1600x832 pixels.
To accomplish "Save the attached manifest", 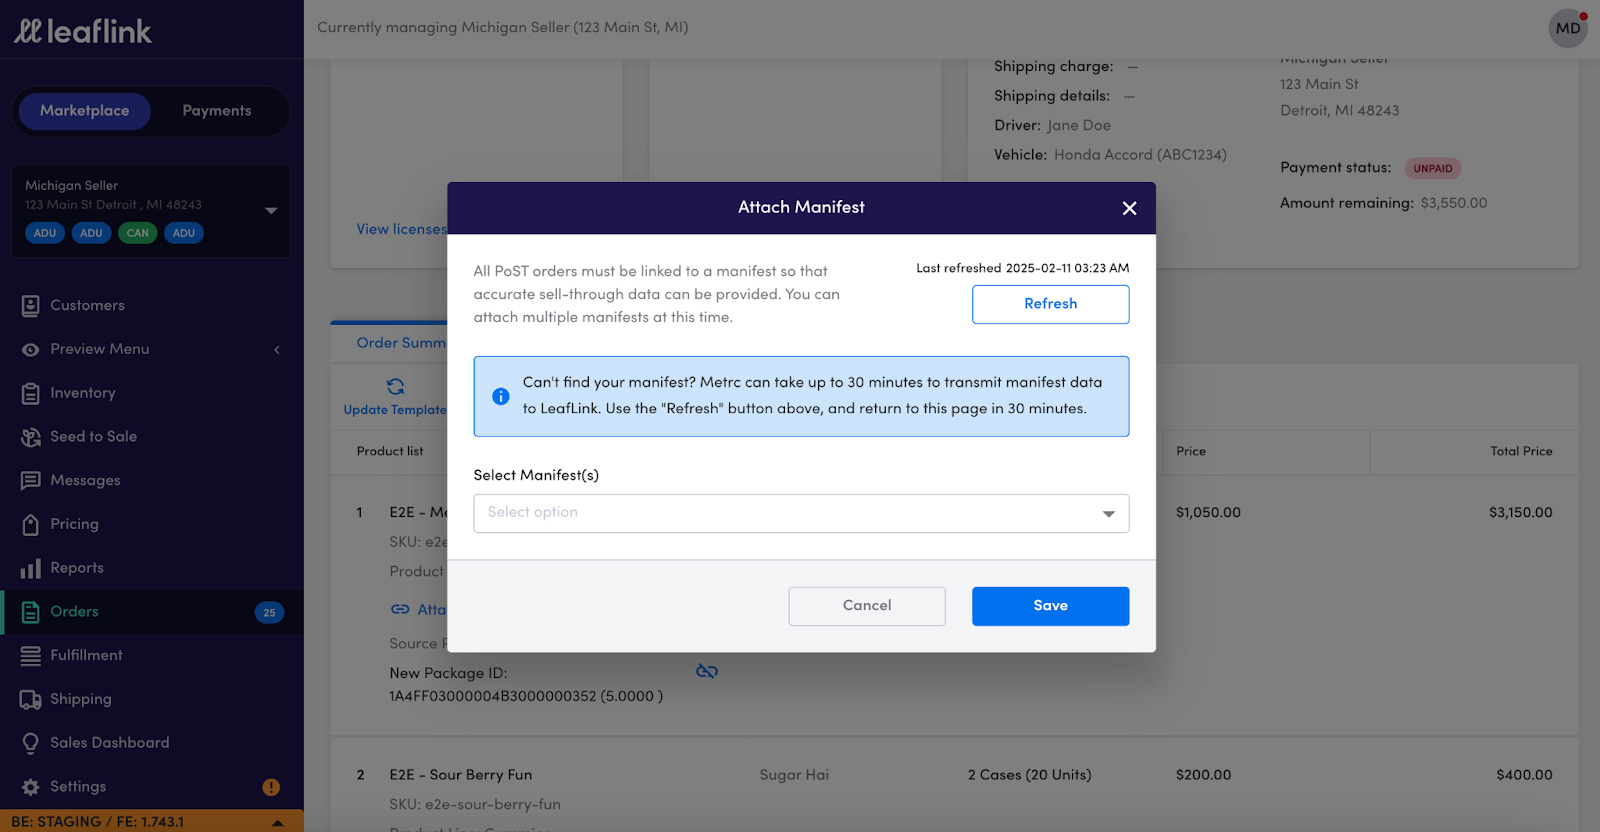I will [1050, 606].
